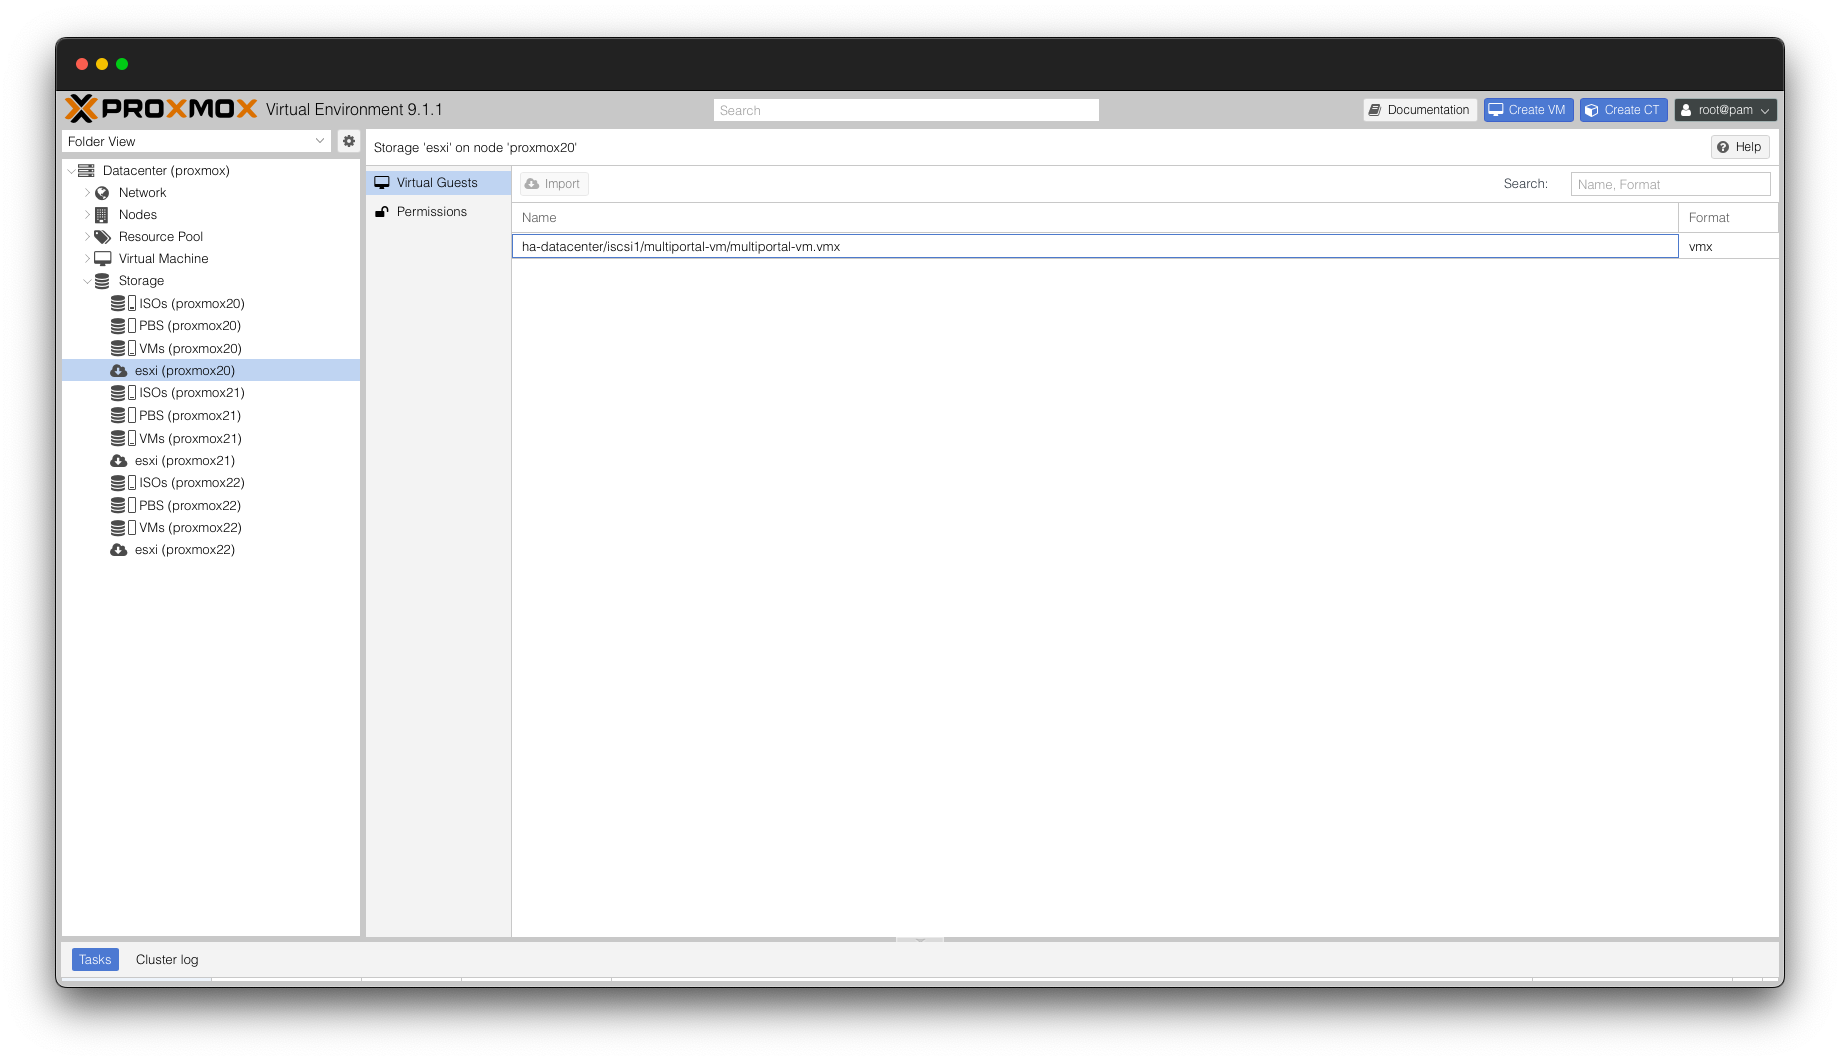Open the root@pam user menu
1840x1061 pixels.
(1725, 110)
